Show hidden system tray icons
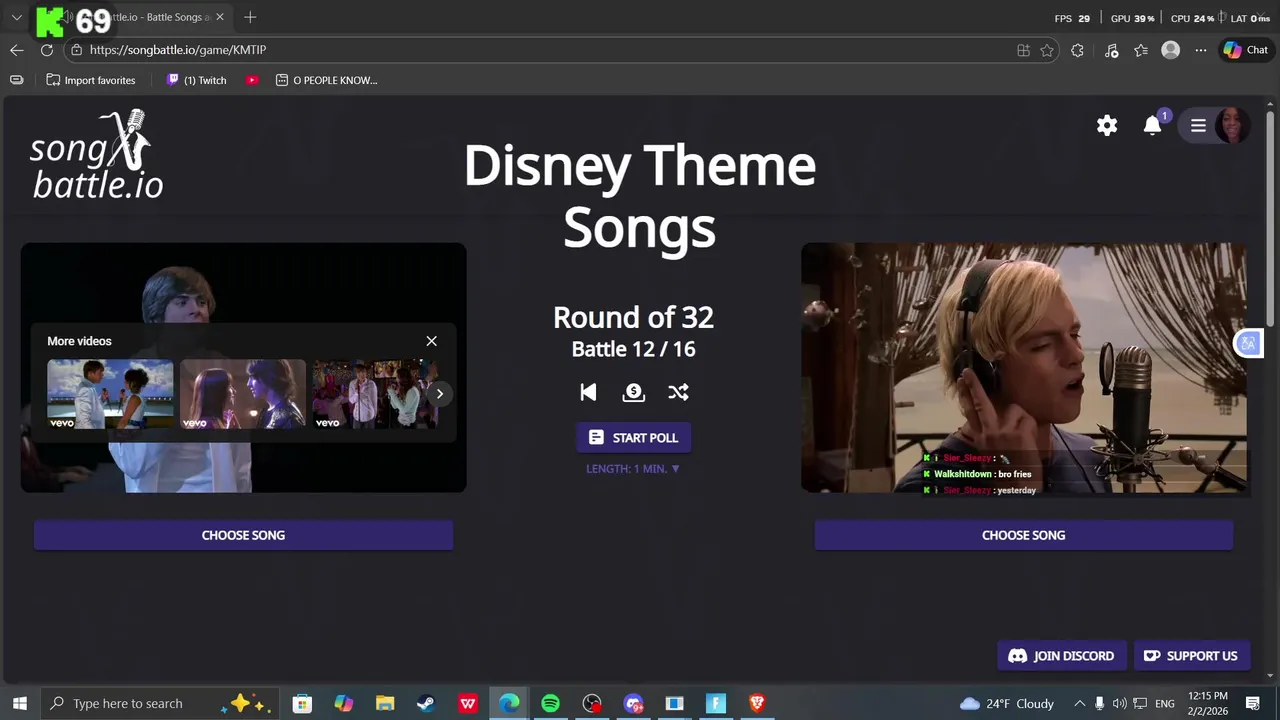 (x=1079, y=703)
